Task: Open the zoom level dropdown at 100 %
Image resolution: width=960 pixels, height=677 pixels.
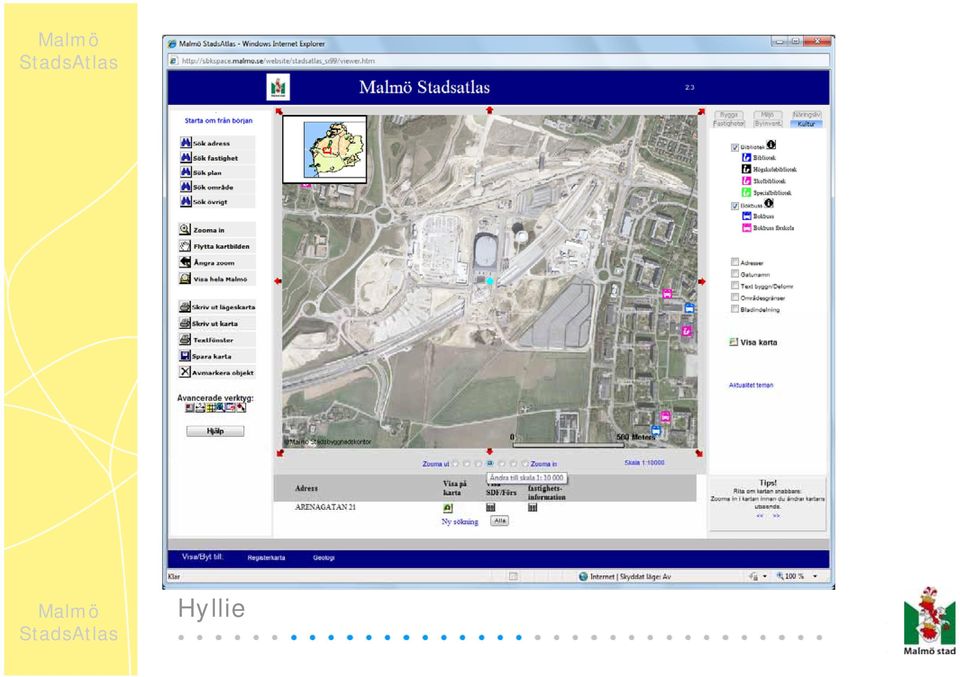Action: point(815,577)
